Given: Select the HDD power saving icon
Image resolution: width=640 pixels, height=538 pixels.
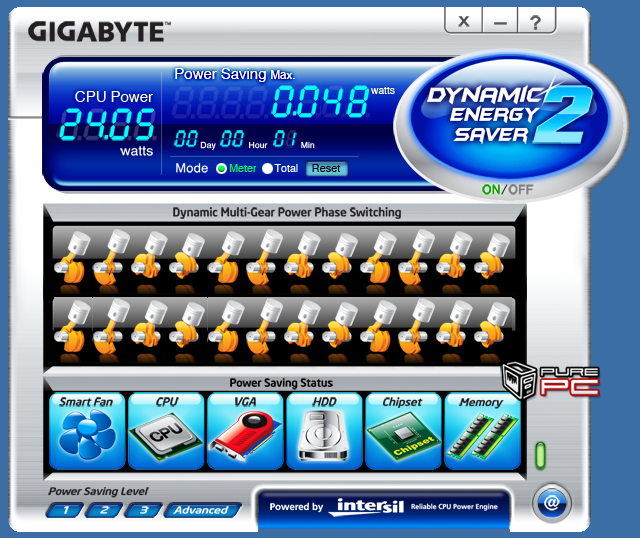Looking at the screenshot, I should pyautogui.click(x=324, y=432).
